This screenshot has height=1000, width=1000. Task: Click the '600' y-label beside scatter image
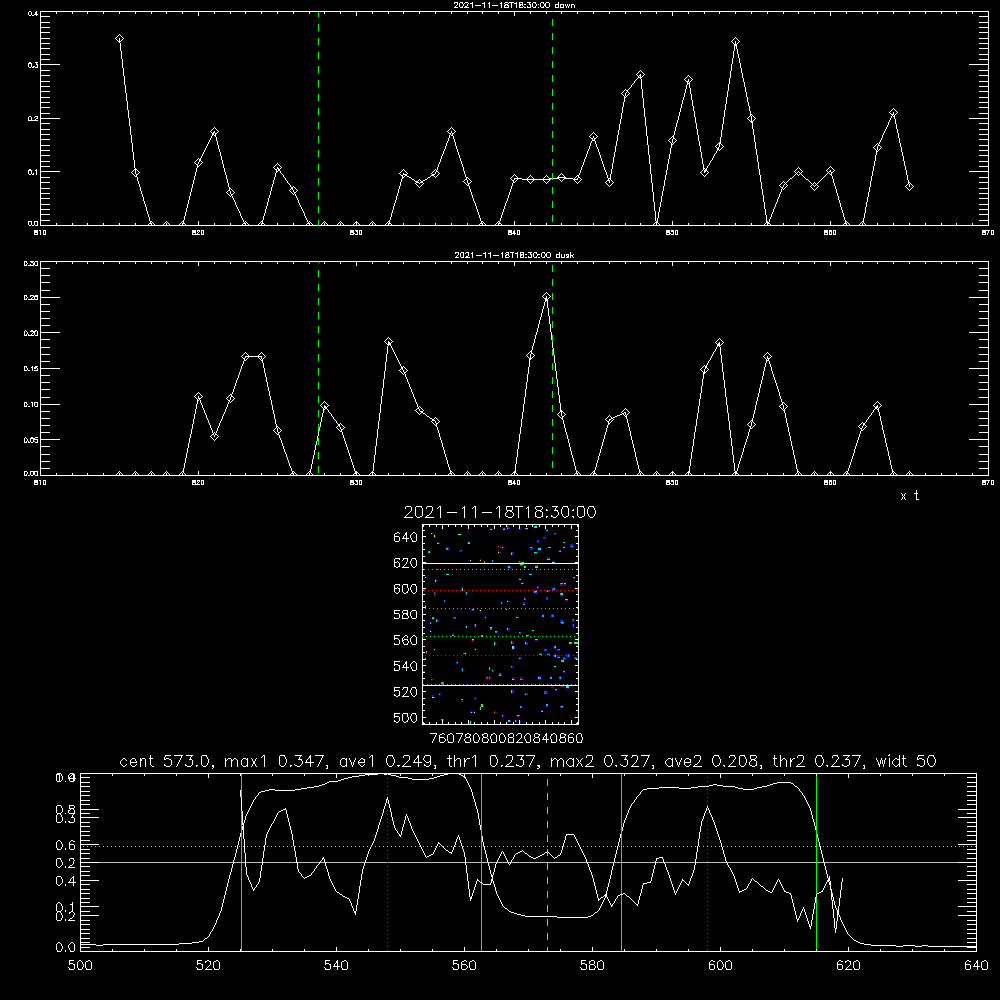point(406,589)
